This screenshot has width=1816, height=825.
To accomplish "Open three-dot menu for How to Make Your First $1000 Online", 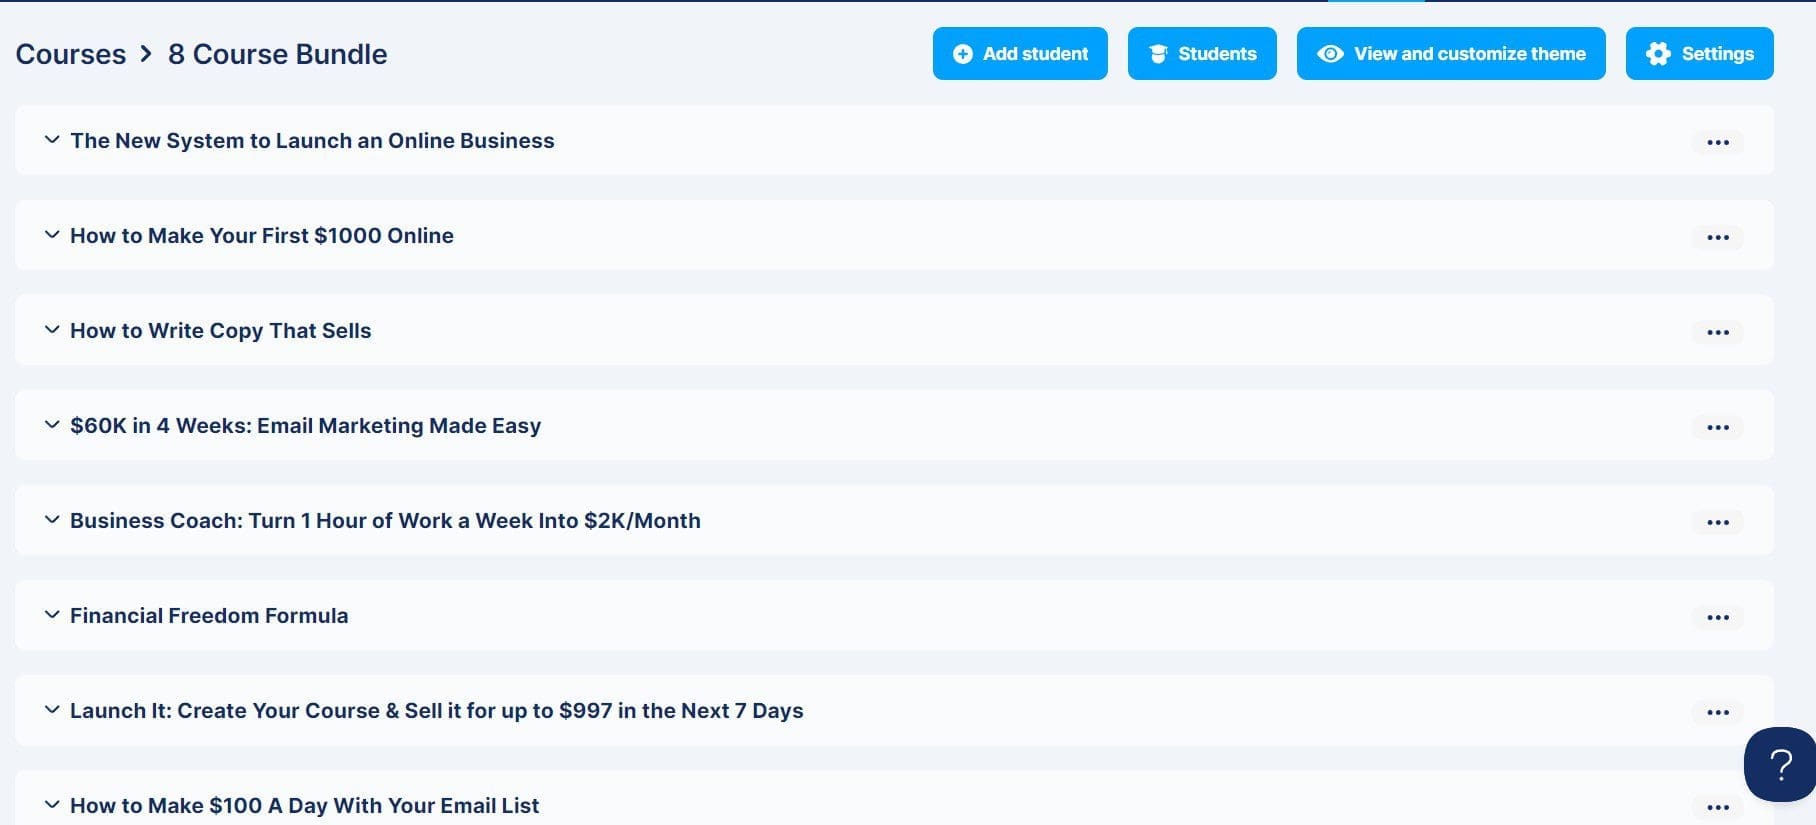I will click(x=1718, y=237).
